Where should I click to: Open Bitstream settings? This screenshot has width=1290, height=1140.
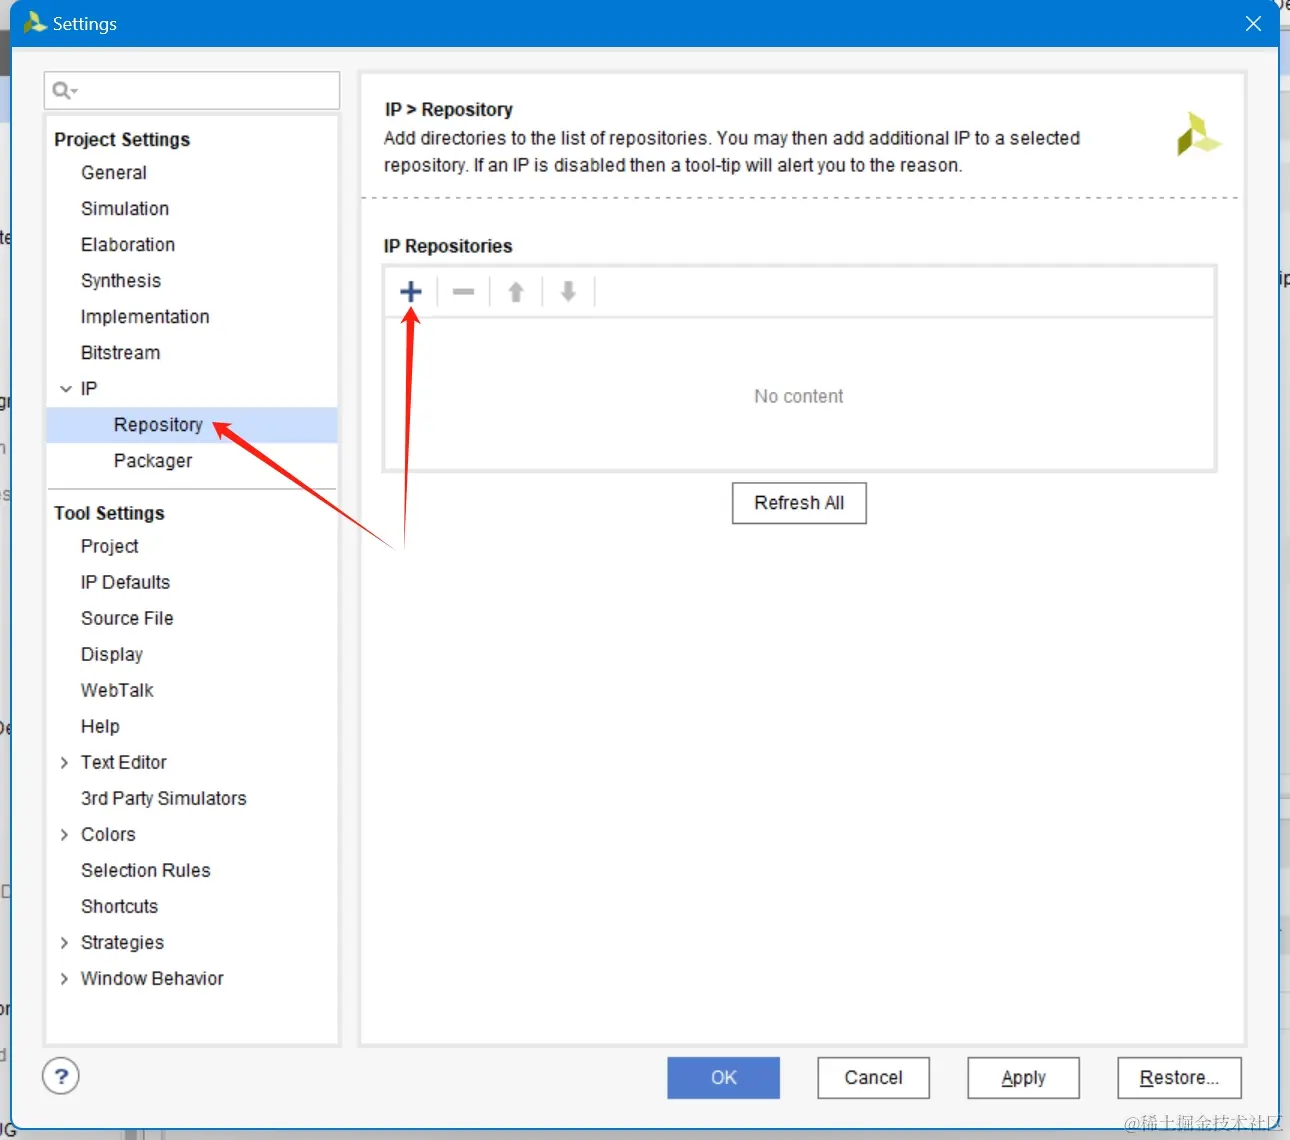120,353
